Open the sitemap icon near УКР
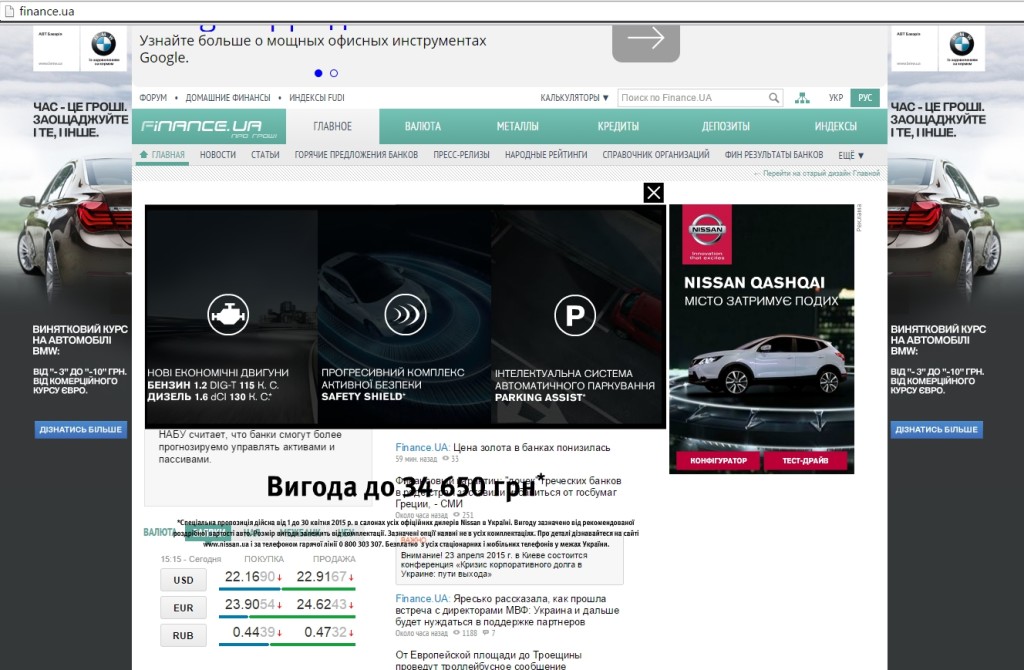Image resolution: width=1024 pixels, height=670 pixels. coord(802,98)
